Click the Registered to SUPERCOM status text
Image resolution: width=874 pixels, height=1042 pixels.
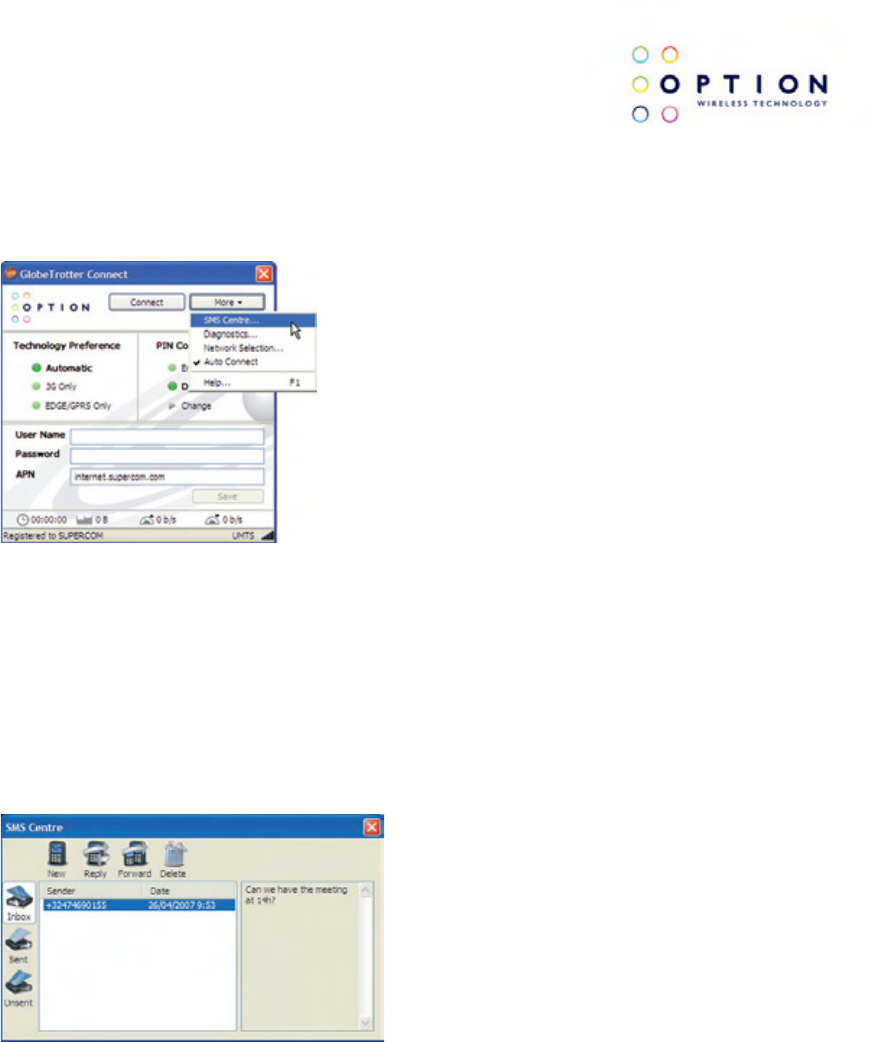pos(53,536)
